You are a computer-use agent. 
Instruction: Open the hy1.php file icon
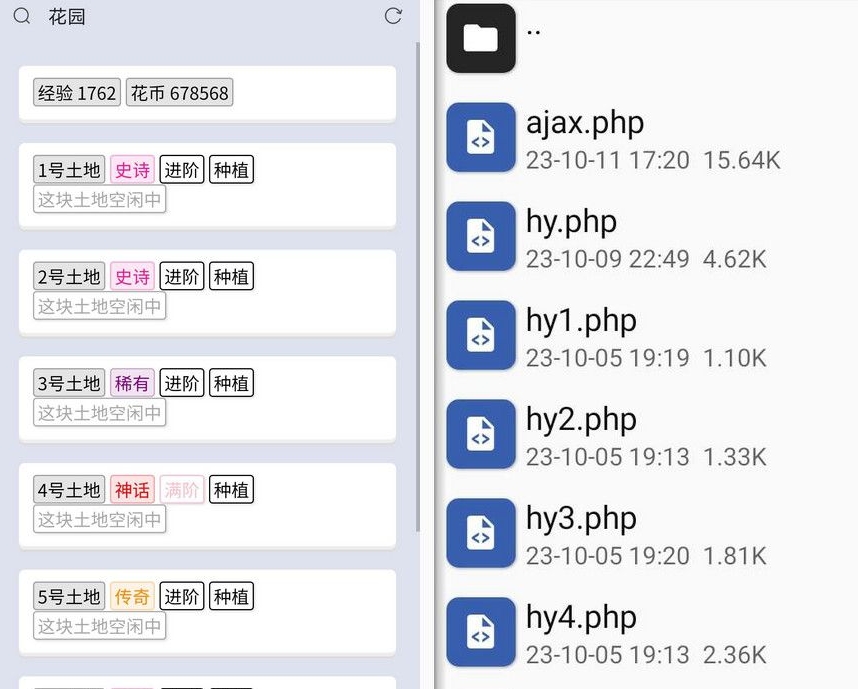click(481, 335)
